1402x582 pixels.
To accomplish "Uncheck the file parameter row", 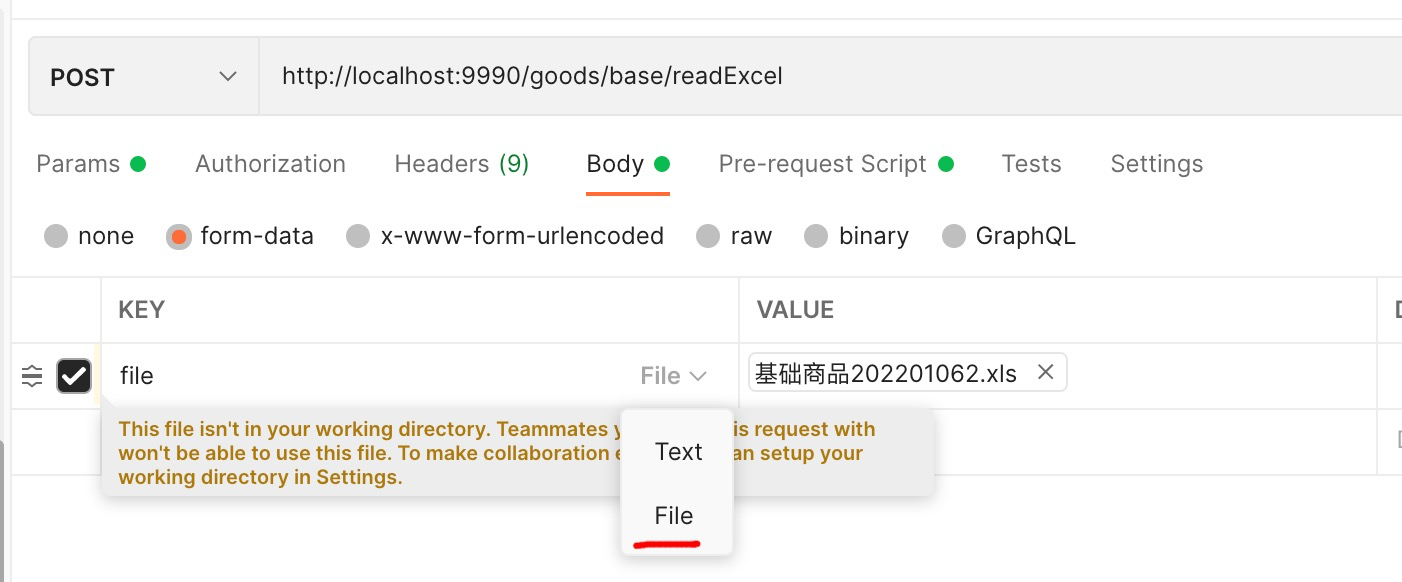I will pyautogui.click(x=74, y=375).
